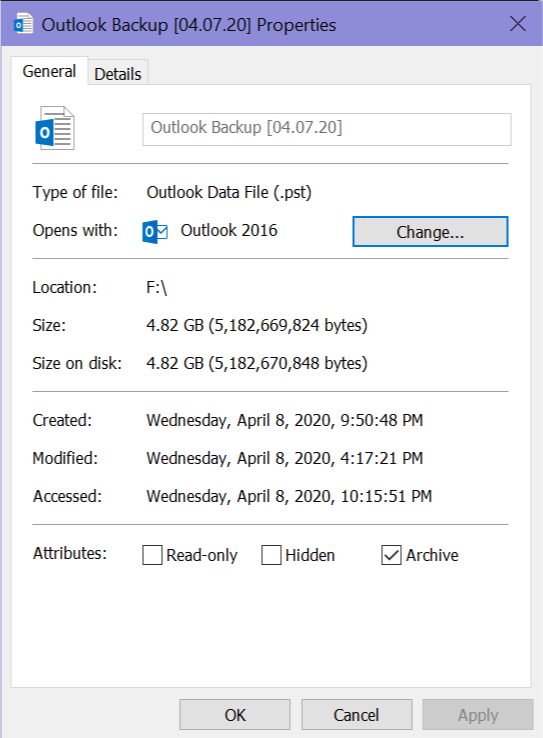Click the large Outlook data file icon

click(x=55, y=128)
